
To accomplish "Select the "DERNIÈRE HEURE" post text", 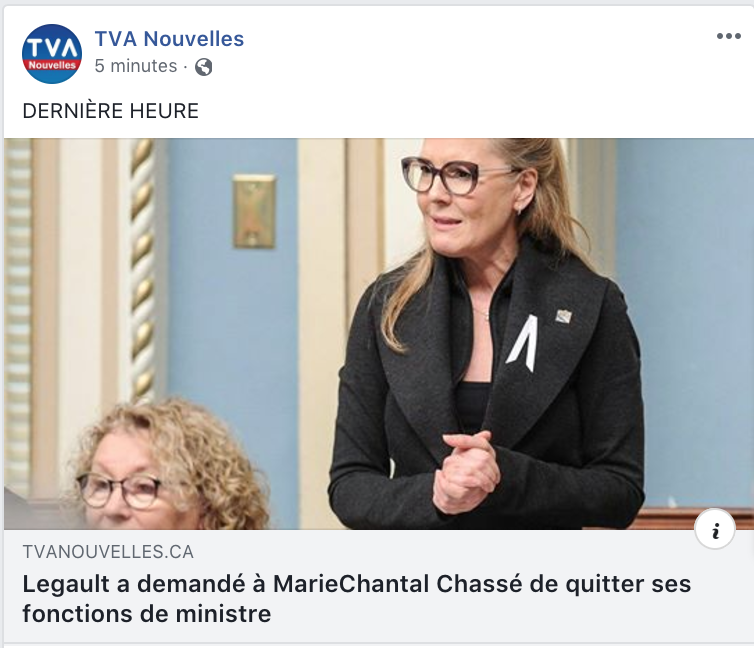I will (x=111, y=111).
